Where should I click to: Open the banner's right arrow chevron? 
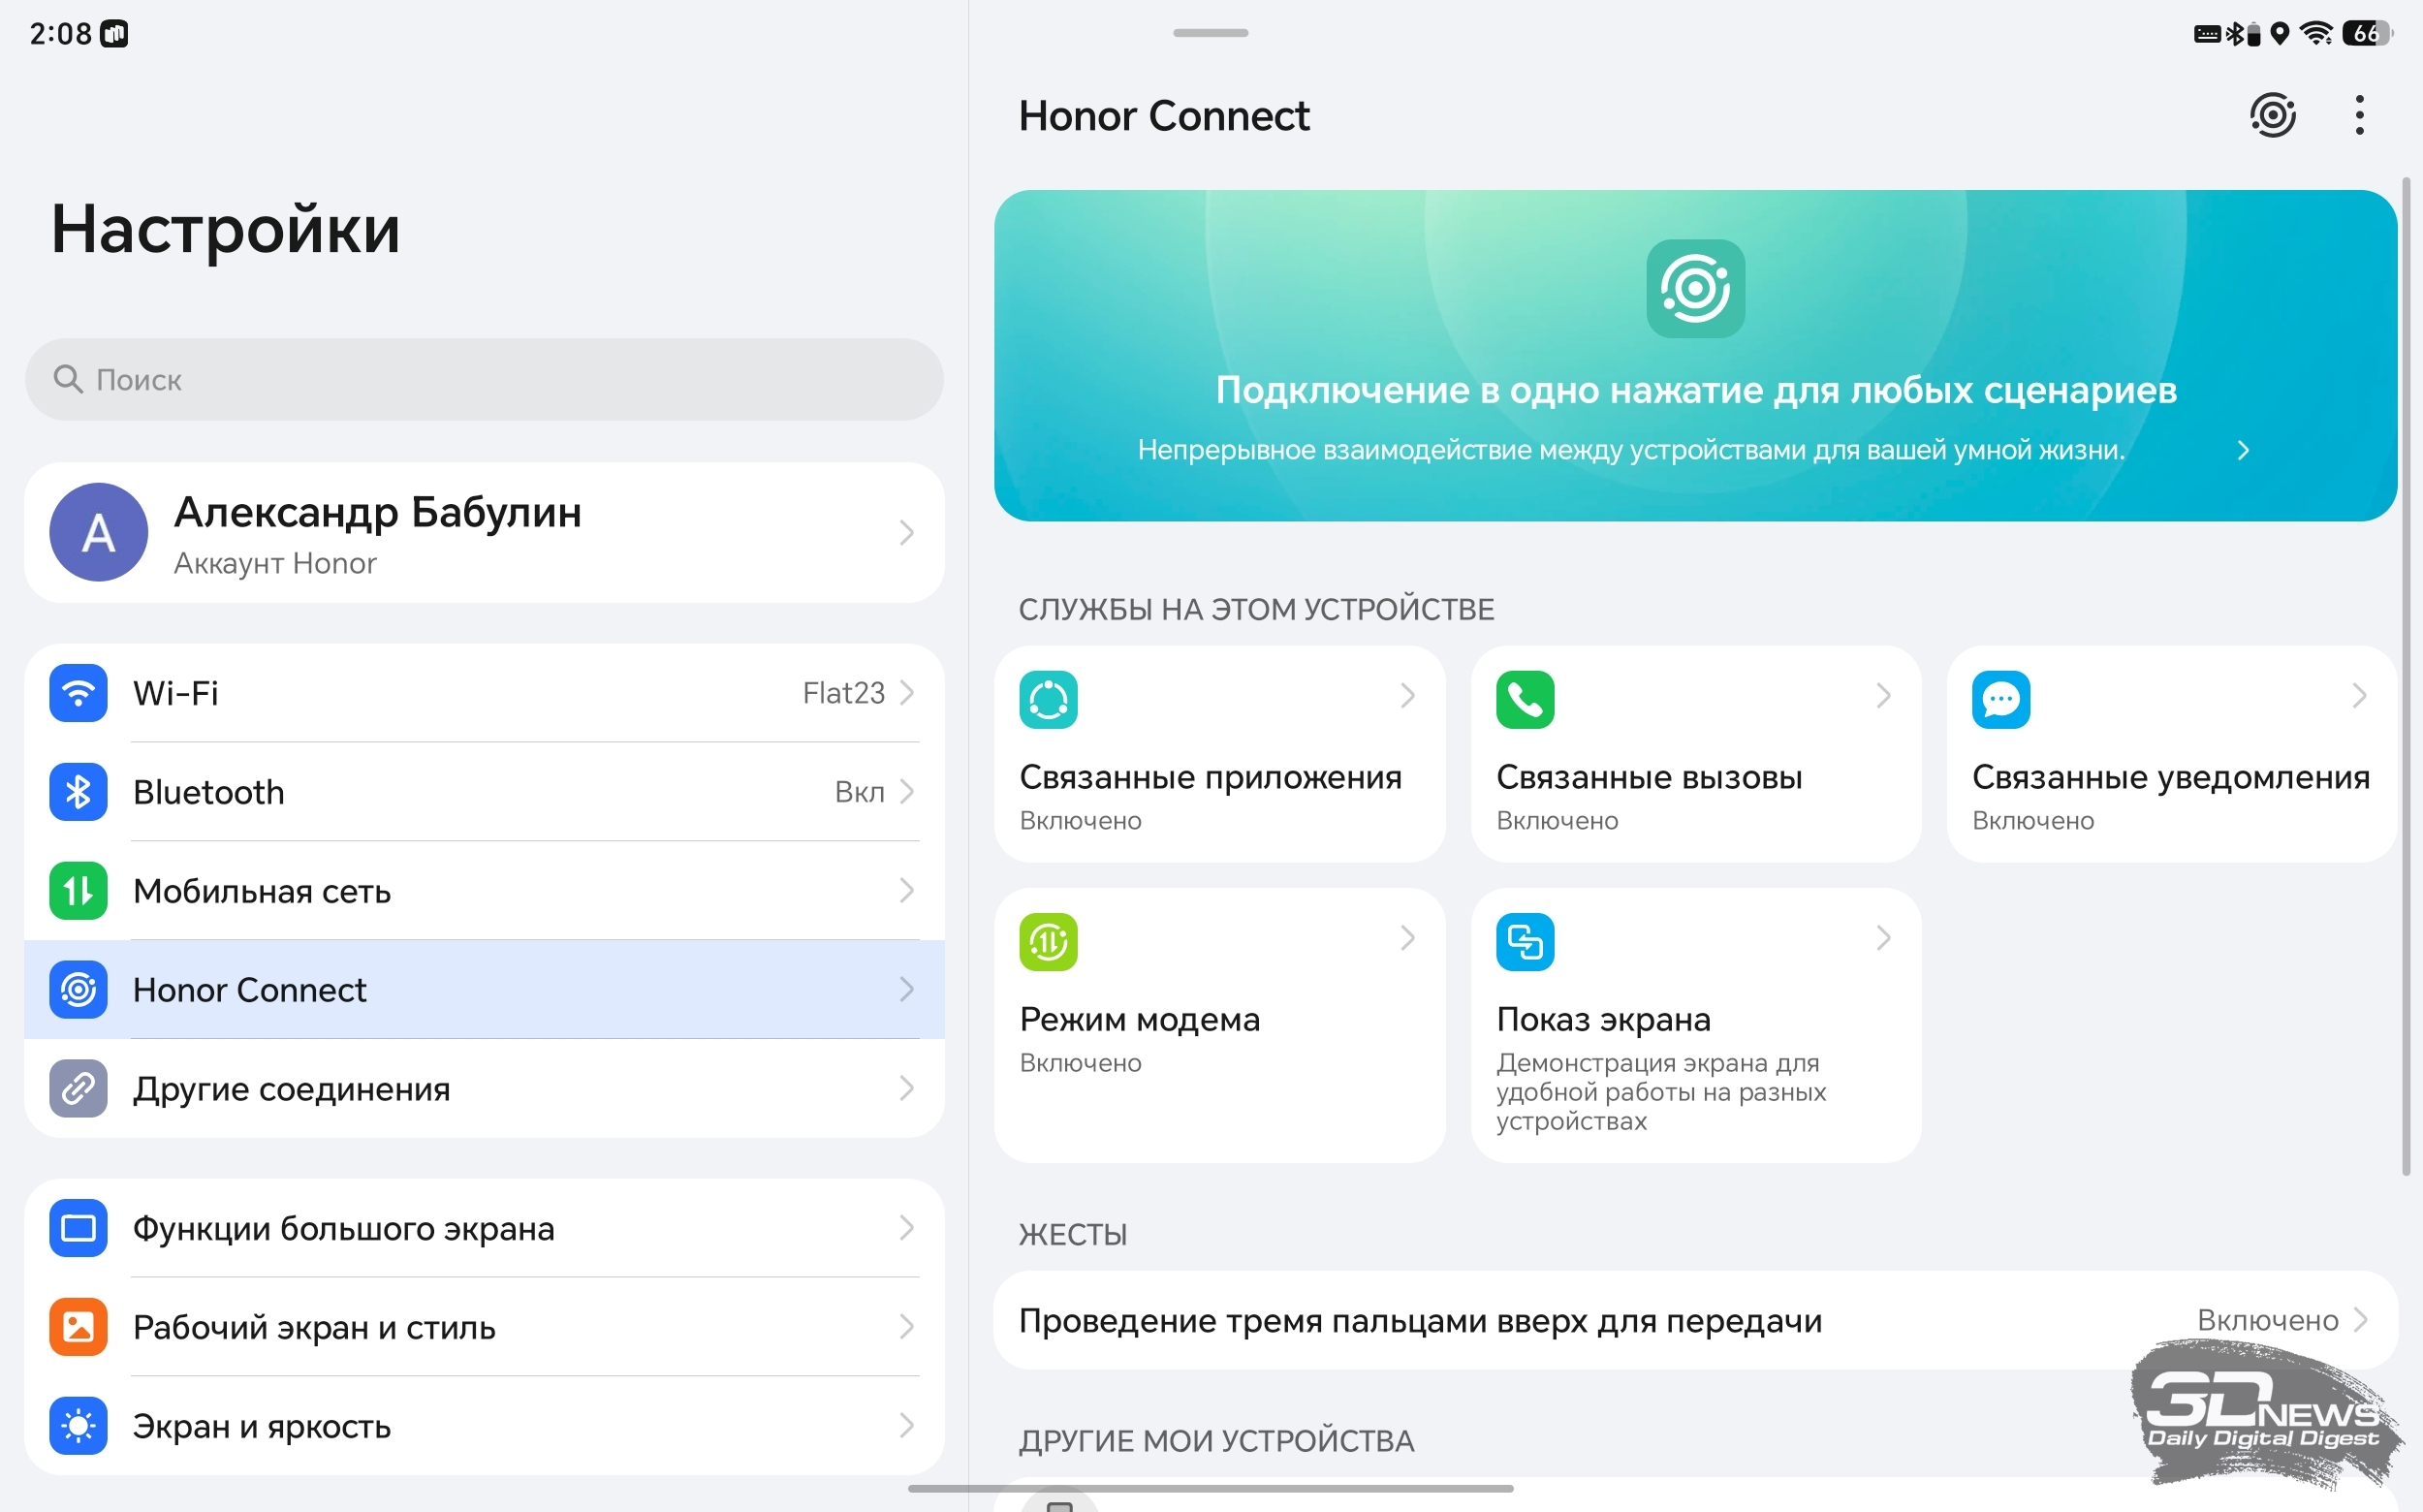(x=2242, y=450)
